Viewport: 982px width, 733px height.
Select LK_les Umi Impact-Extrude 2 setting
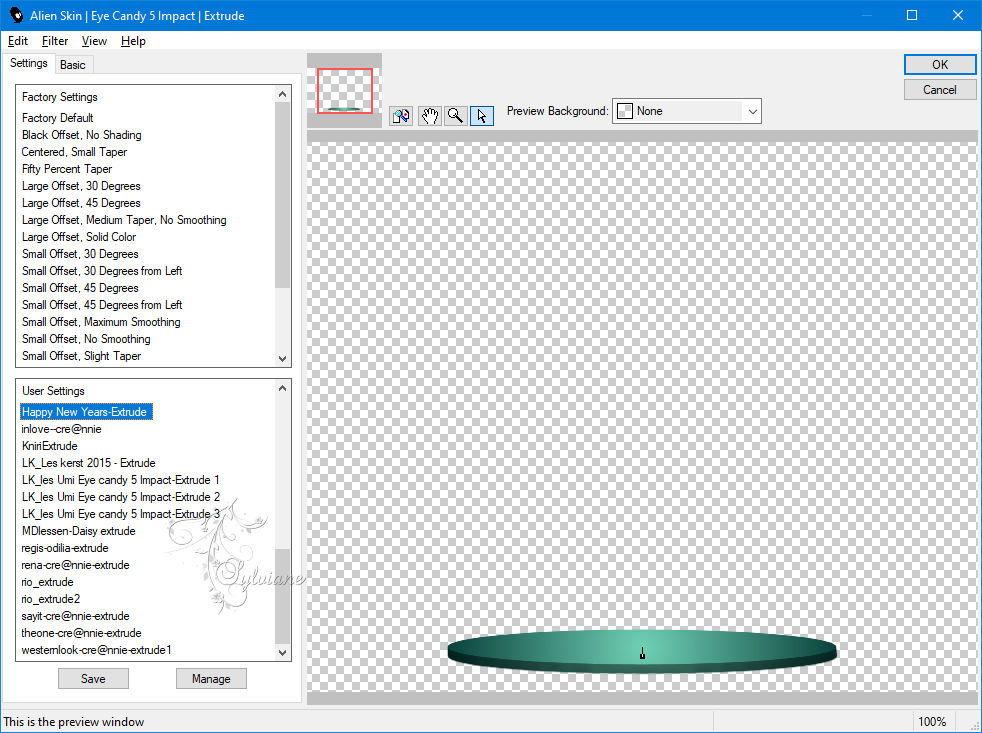120,496
